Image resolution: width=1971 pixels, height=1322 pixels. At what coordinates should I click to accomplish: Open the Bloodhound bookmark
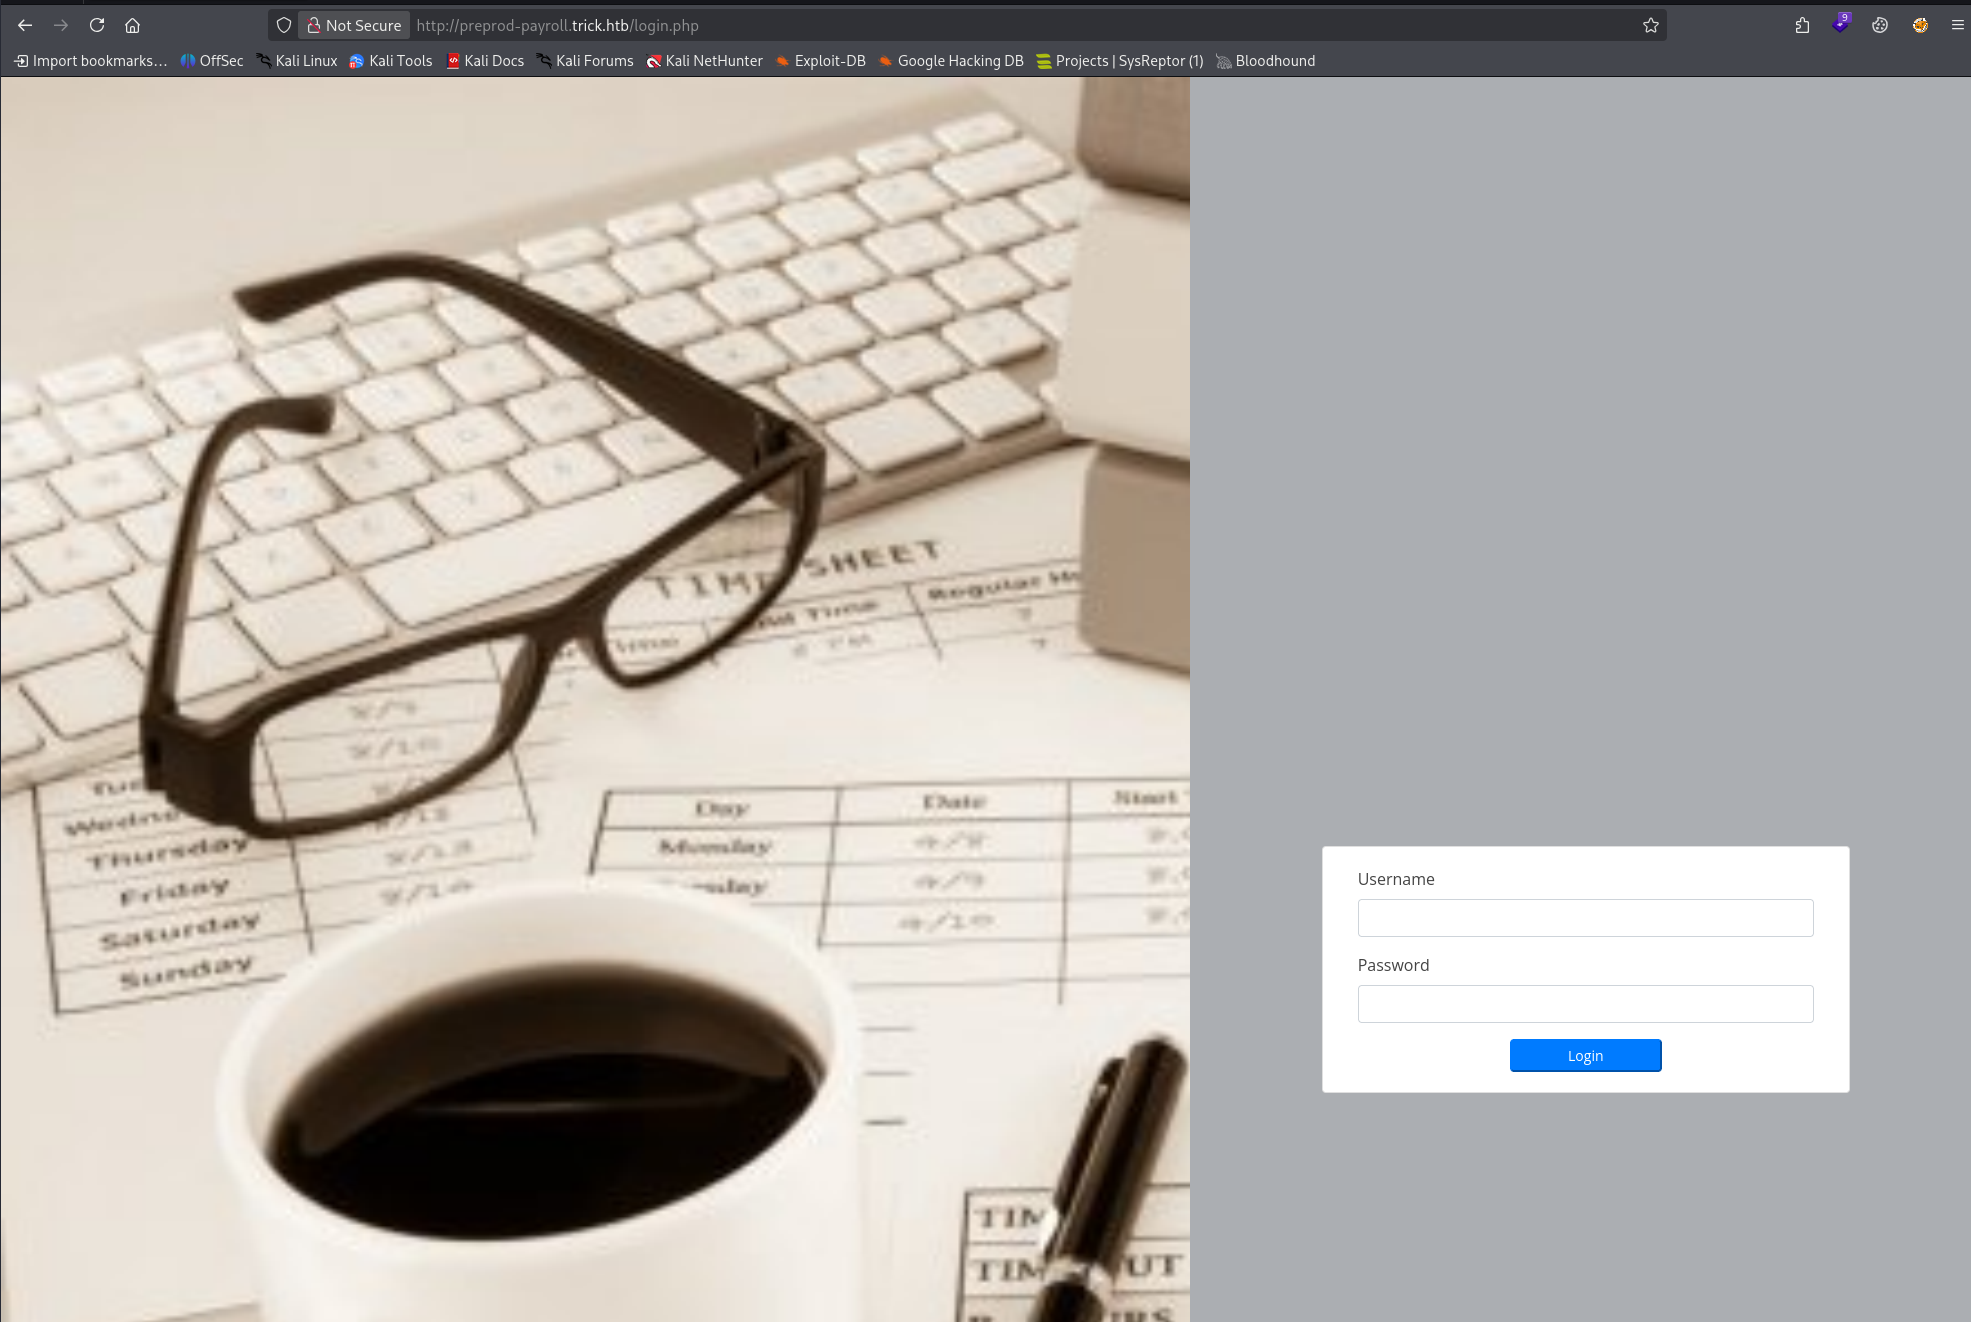(x=1265, y=61)
